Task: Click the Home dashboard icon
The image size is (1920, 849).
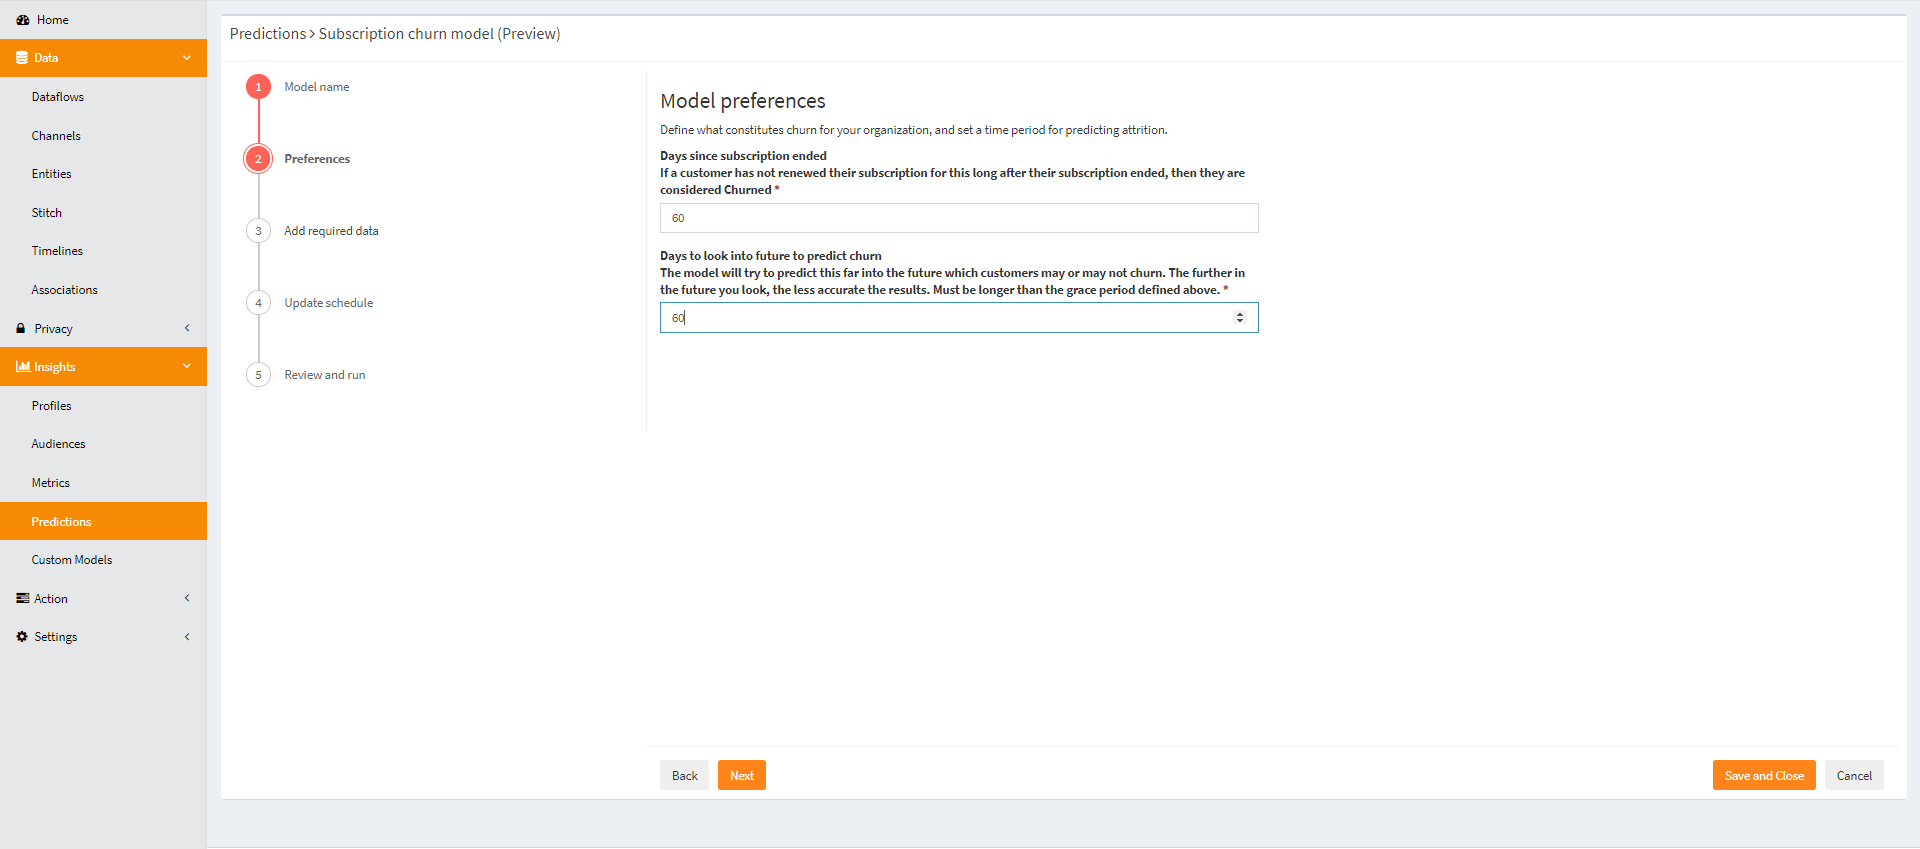Action: point(22,20)
